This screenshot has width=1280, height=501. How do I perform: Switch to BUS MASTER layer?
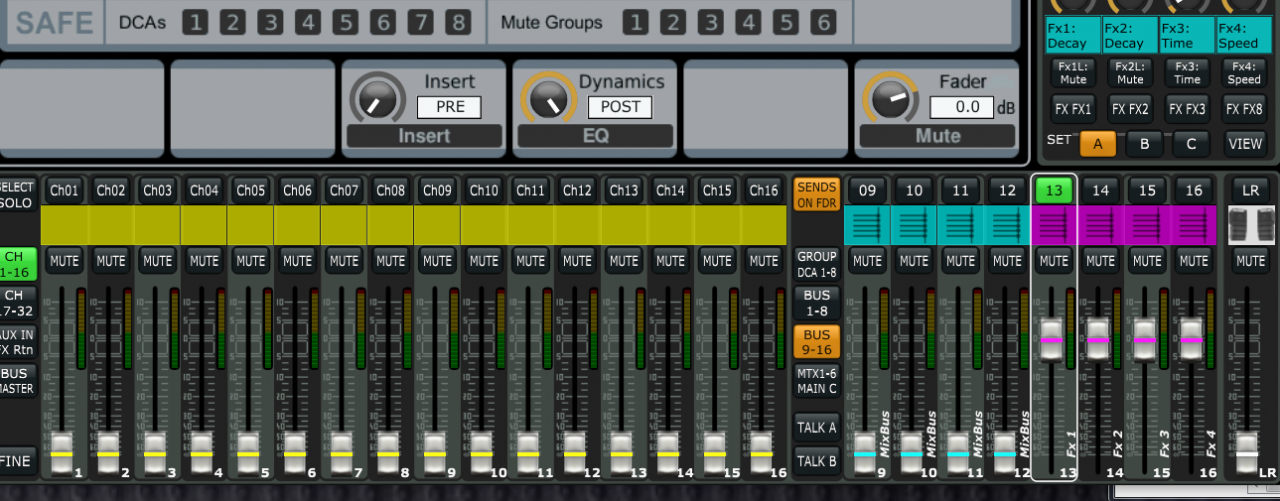pos(17,381)
